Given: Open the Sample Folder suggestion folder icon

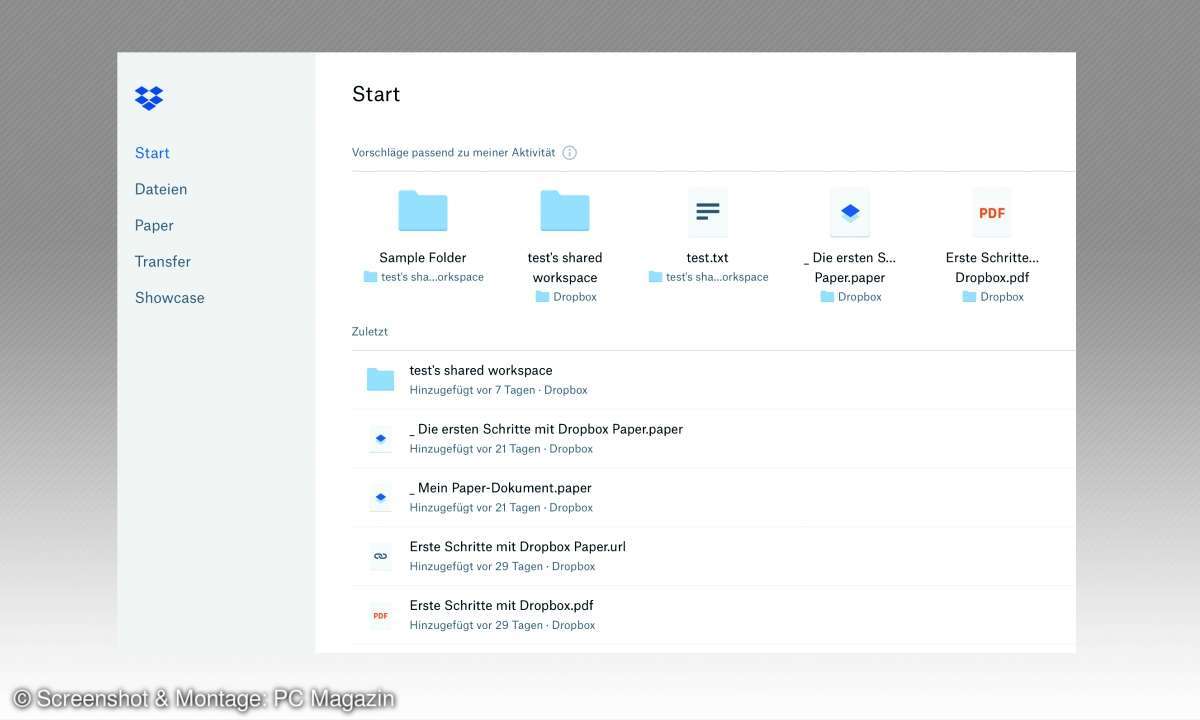Looking at the screenshot, I should pos(423,211).
